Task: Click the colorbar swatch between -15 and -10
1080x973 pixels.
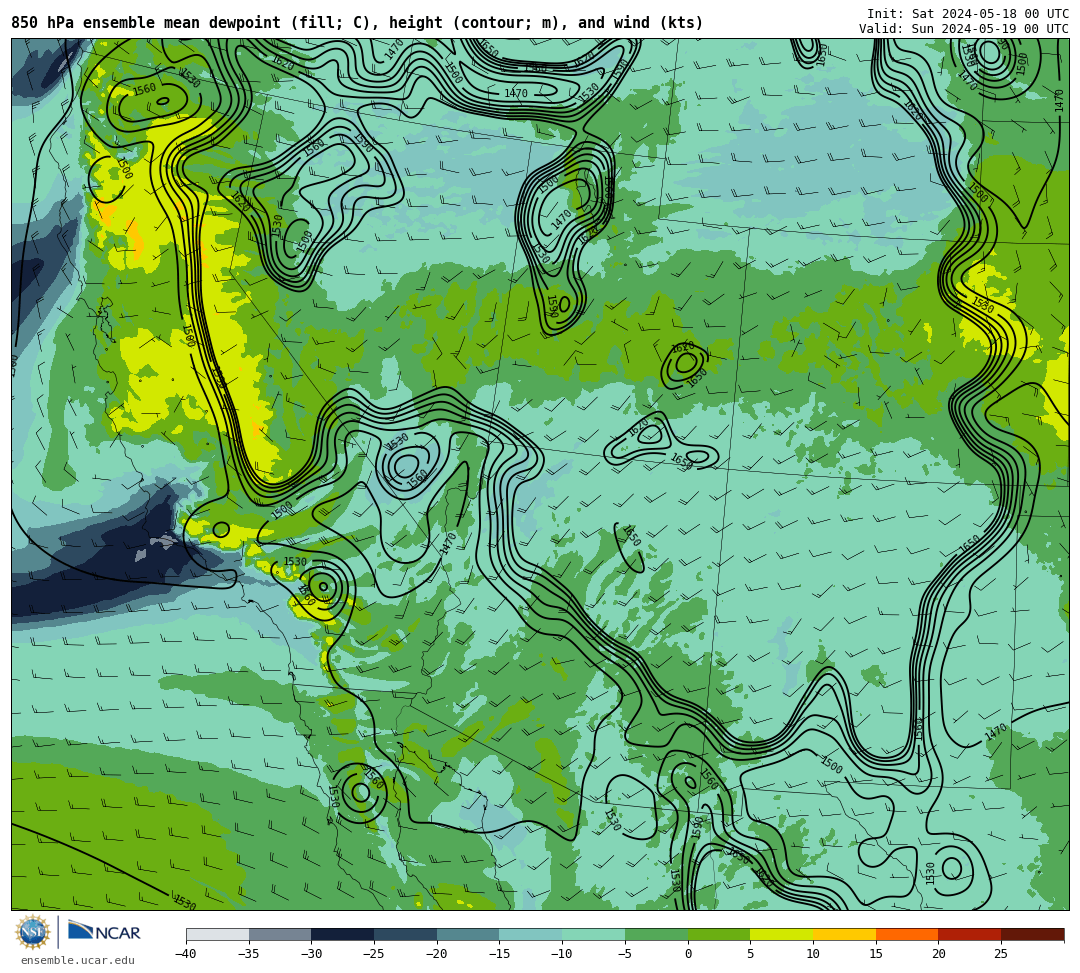Action: coord(530,934)
